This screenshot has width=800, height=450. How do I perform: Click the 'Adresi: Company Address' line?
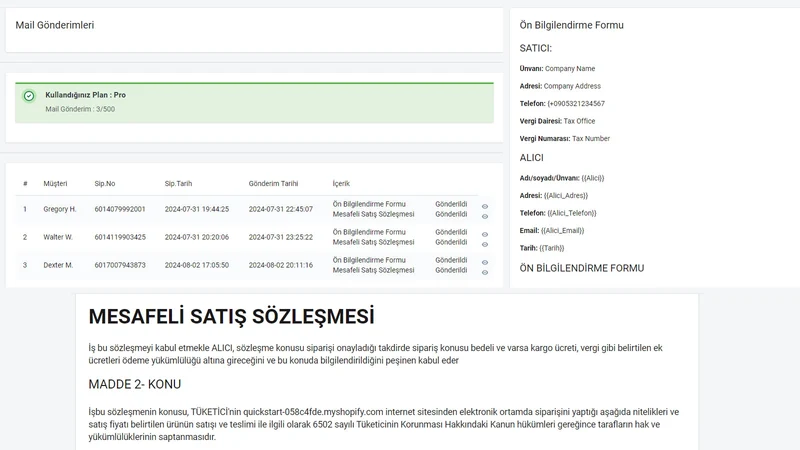click(x=560, y=86)
